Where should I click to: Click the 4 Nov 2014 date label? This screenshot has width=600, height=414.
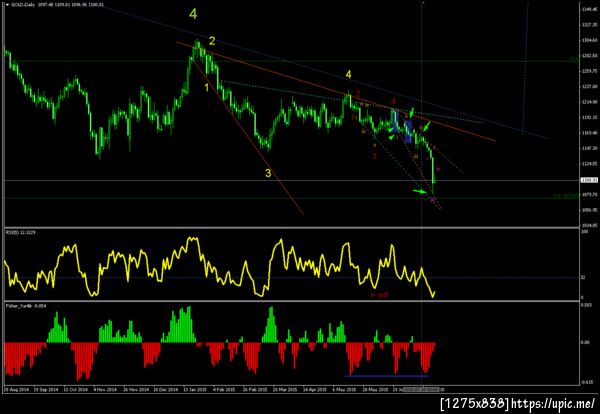pyautogui.click(x=105, y=390)
